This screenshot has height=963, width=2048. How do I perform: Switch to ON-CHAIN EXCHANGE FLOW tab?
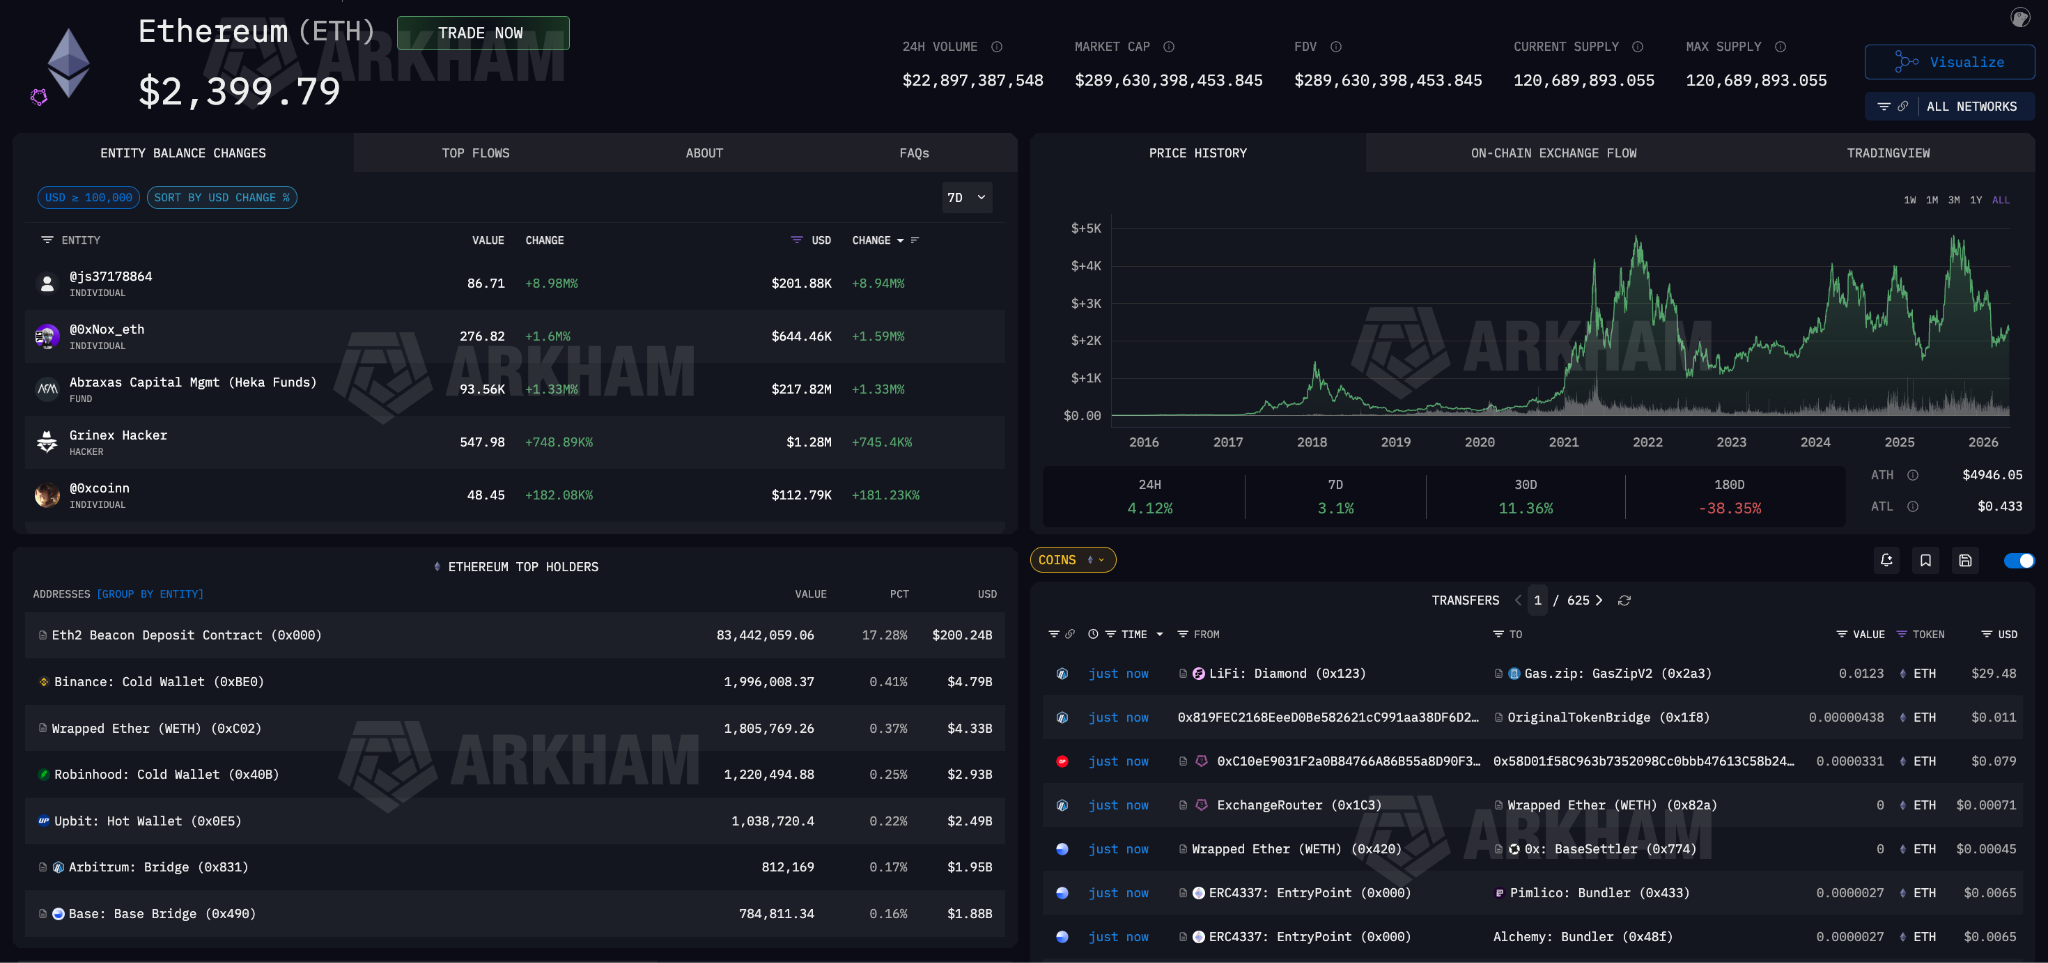coord(1553,153)
